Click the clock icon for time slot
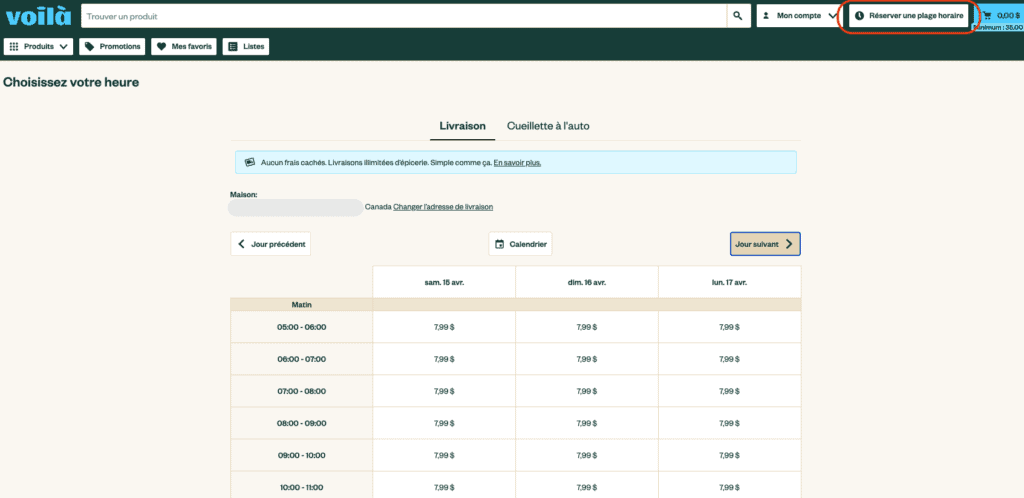Screen dimensions: 1024x498 point(859,16)
